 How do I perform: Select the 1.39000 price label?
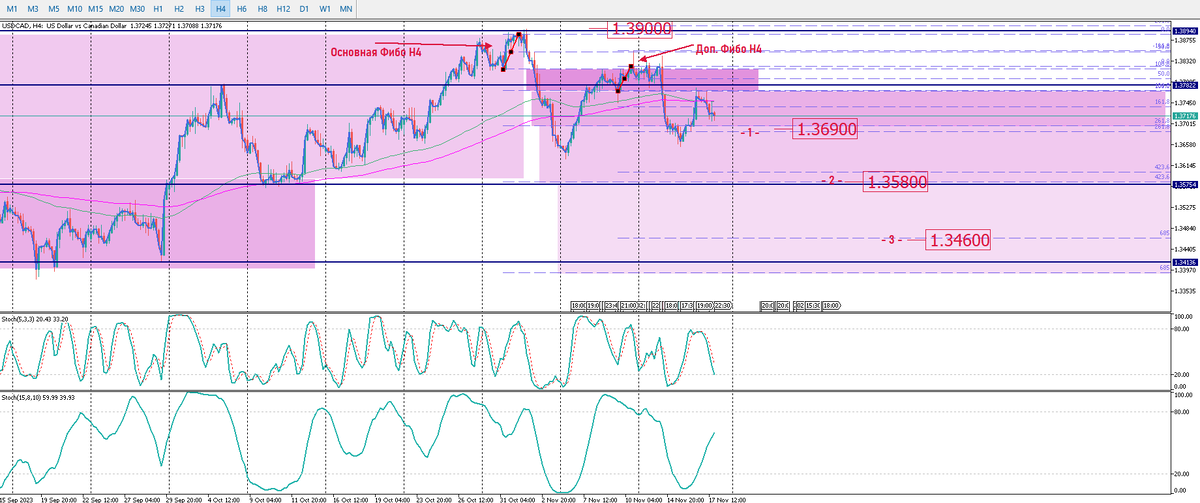pyautogui.click(x=640, y=29)
